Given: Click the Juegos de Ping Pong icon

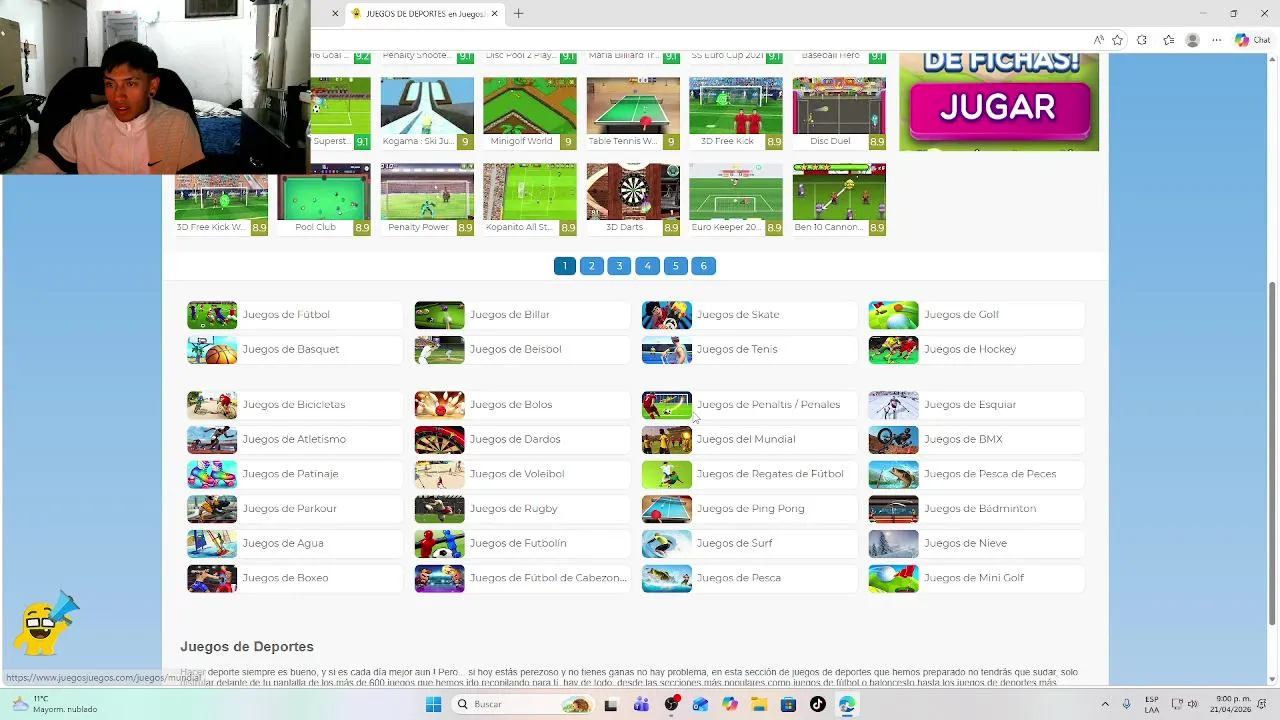Looking at the screenshot, I should [666, 509].
